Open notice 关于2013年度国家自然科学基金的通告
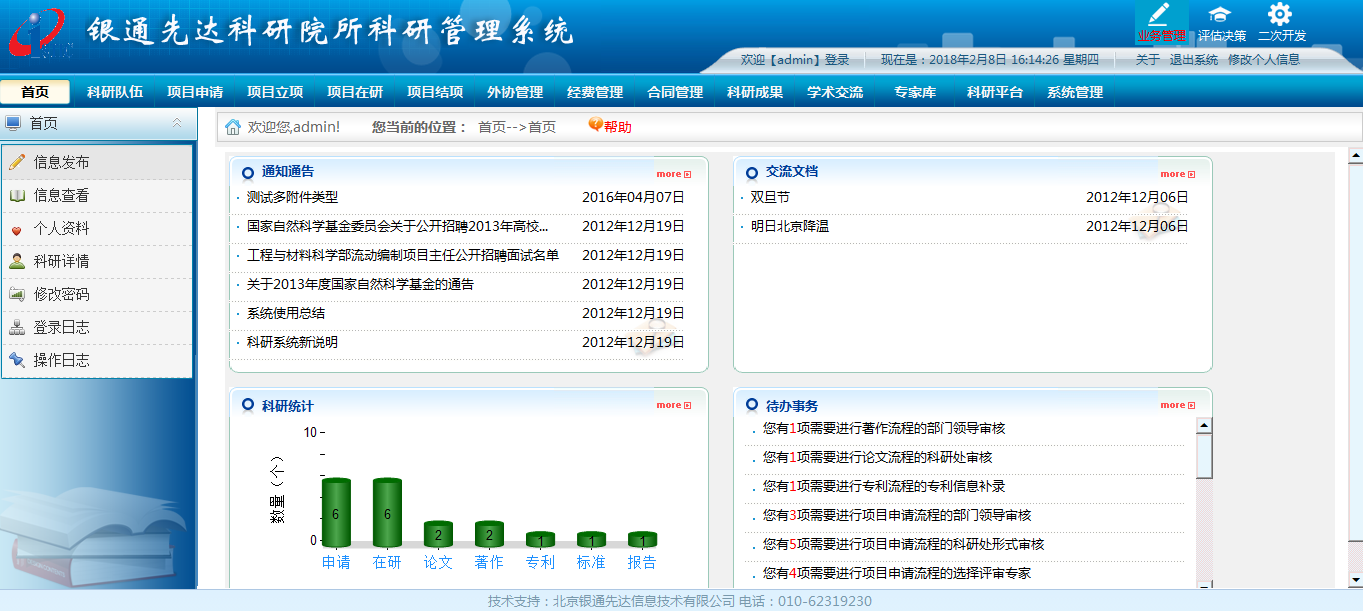This screenshot has height=611, width=1363. tap(360, 284)
